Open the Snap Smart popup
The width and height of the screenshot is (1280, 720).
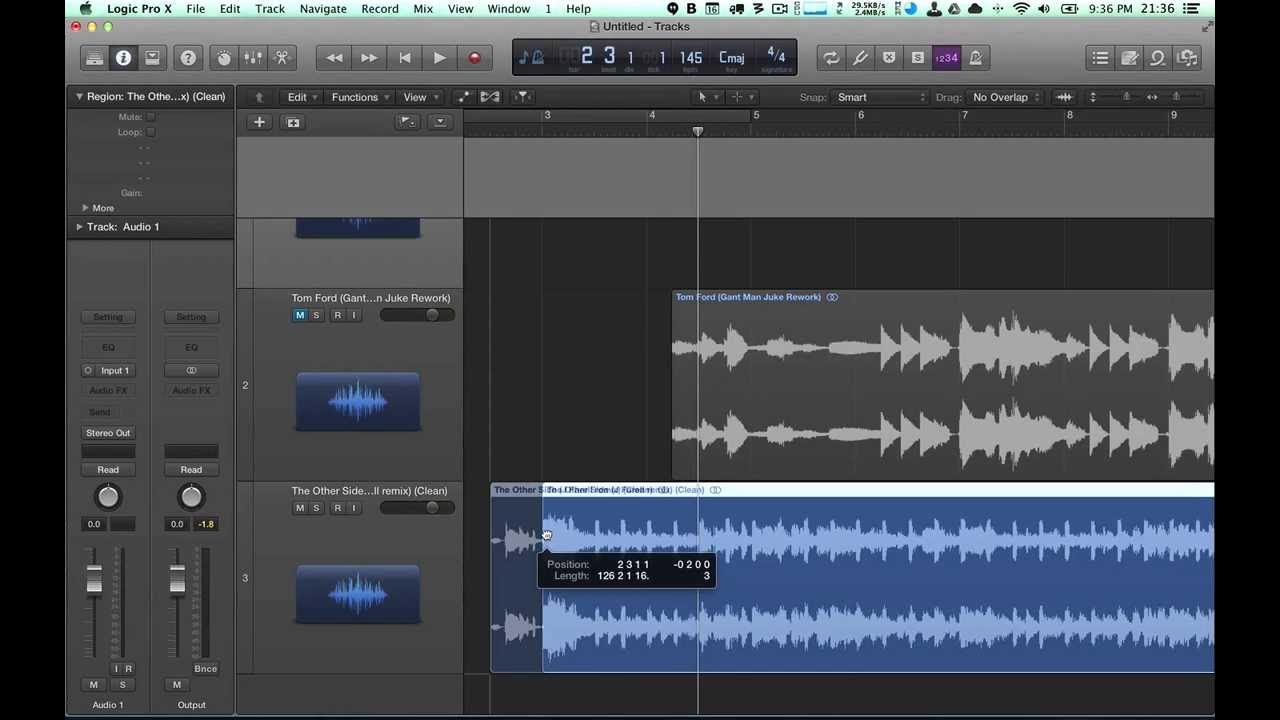881,97
